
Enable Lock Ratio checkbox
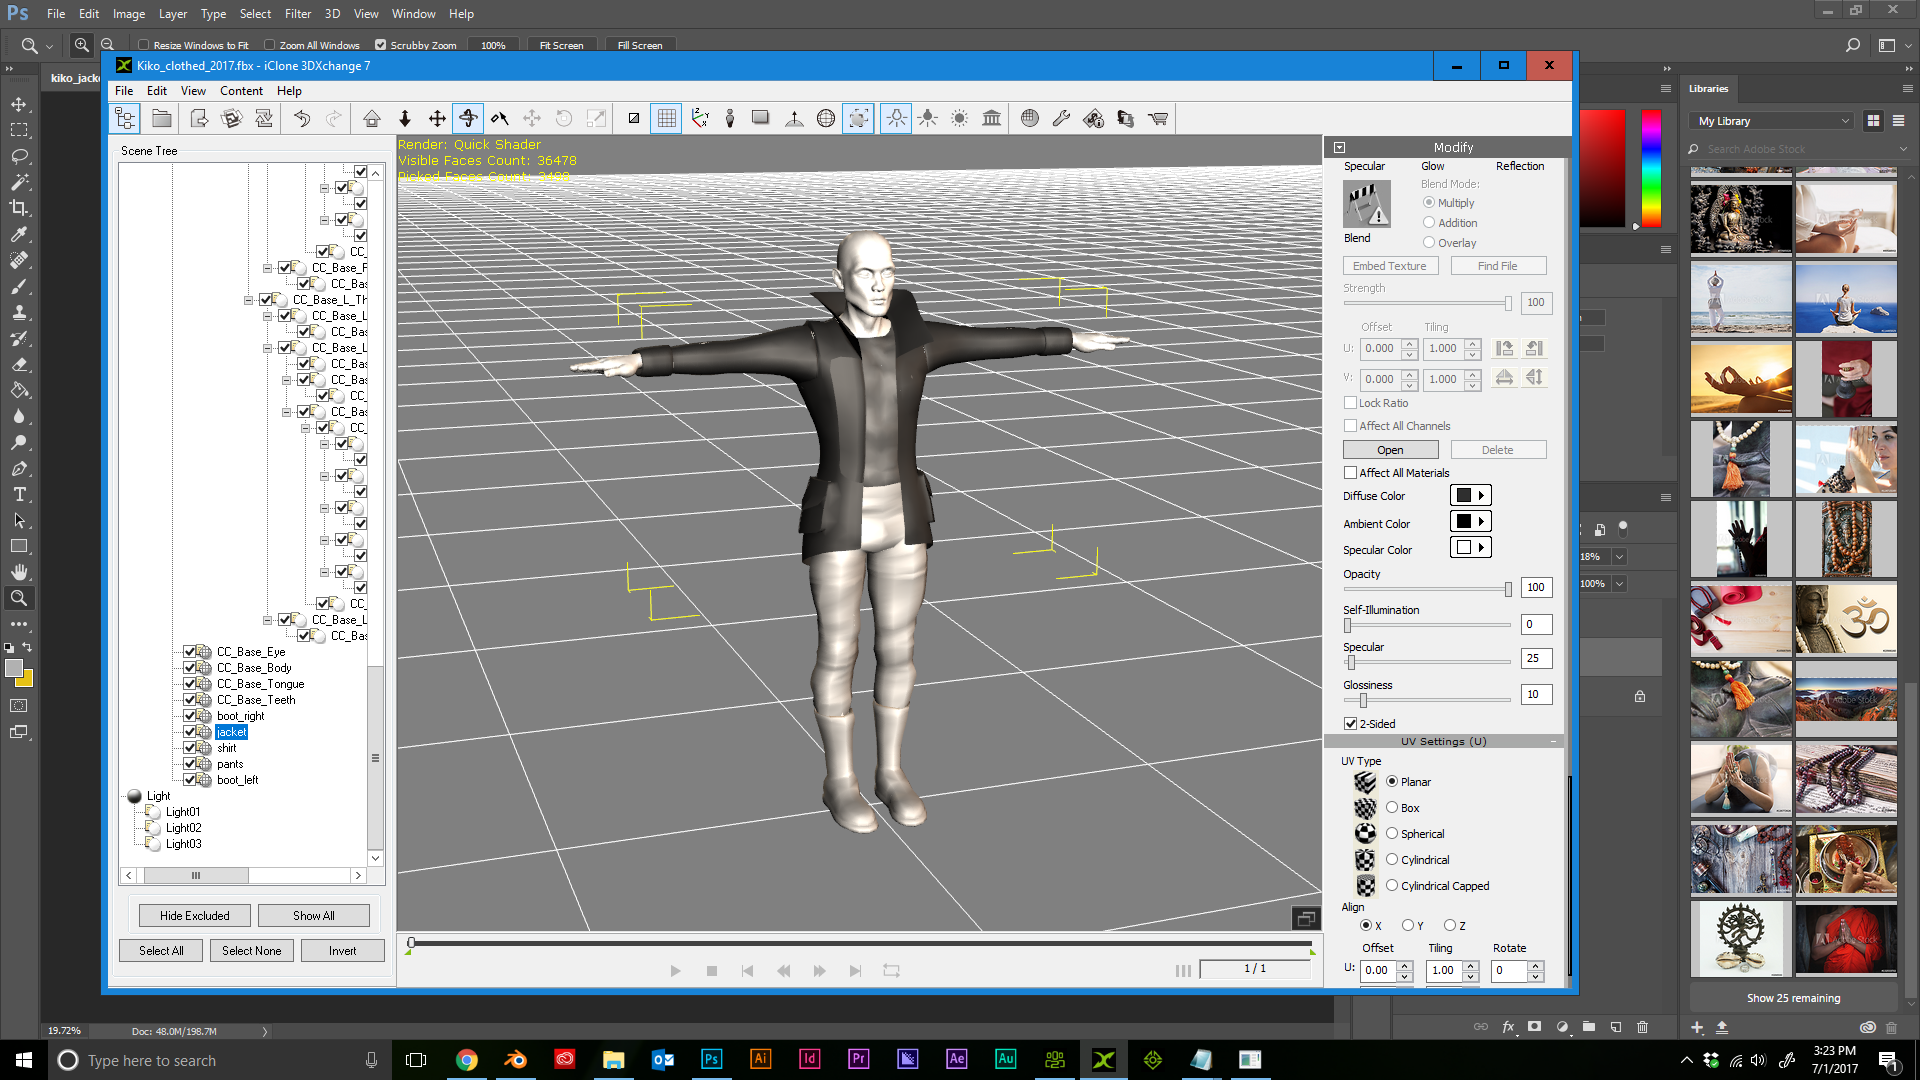1350,403
